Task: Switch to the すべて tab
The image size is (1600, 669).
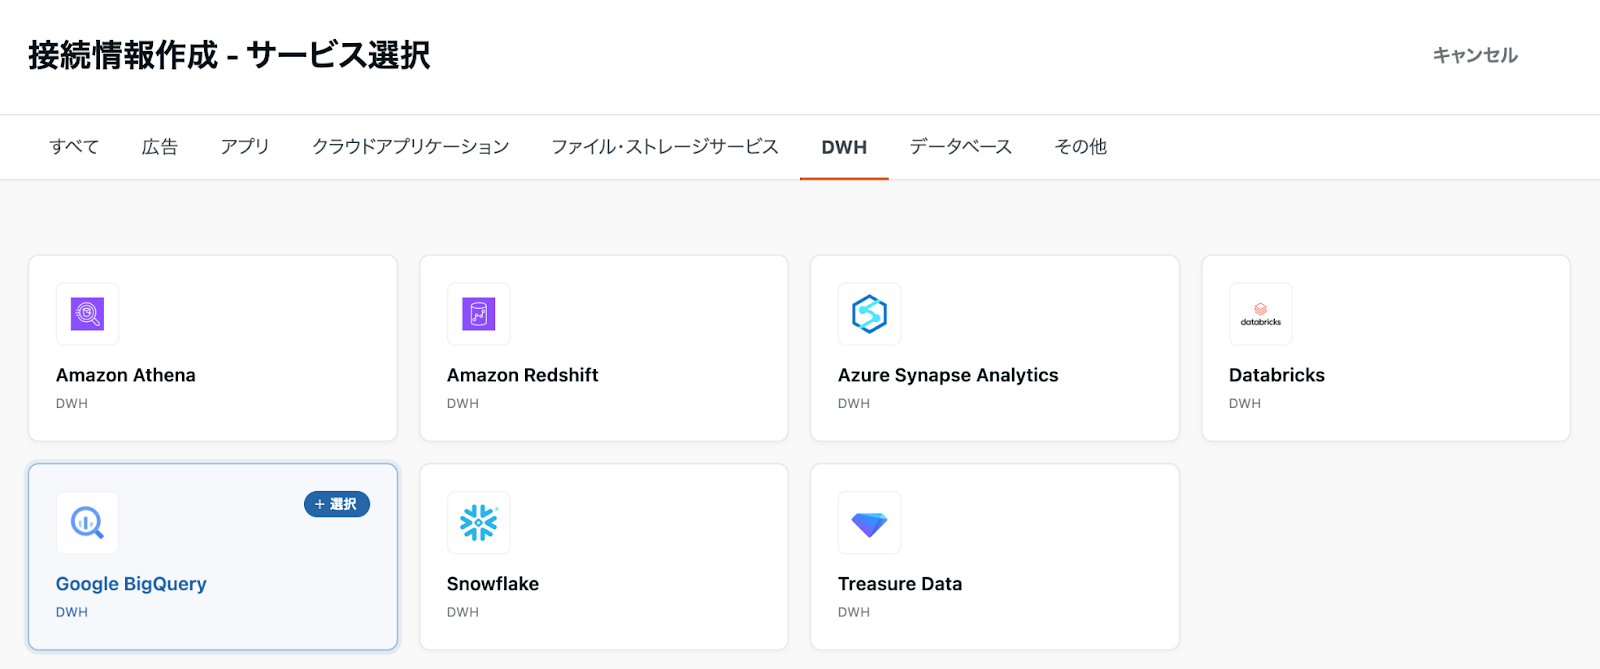Action: [74, 147]
